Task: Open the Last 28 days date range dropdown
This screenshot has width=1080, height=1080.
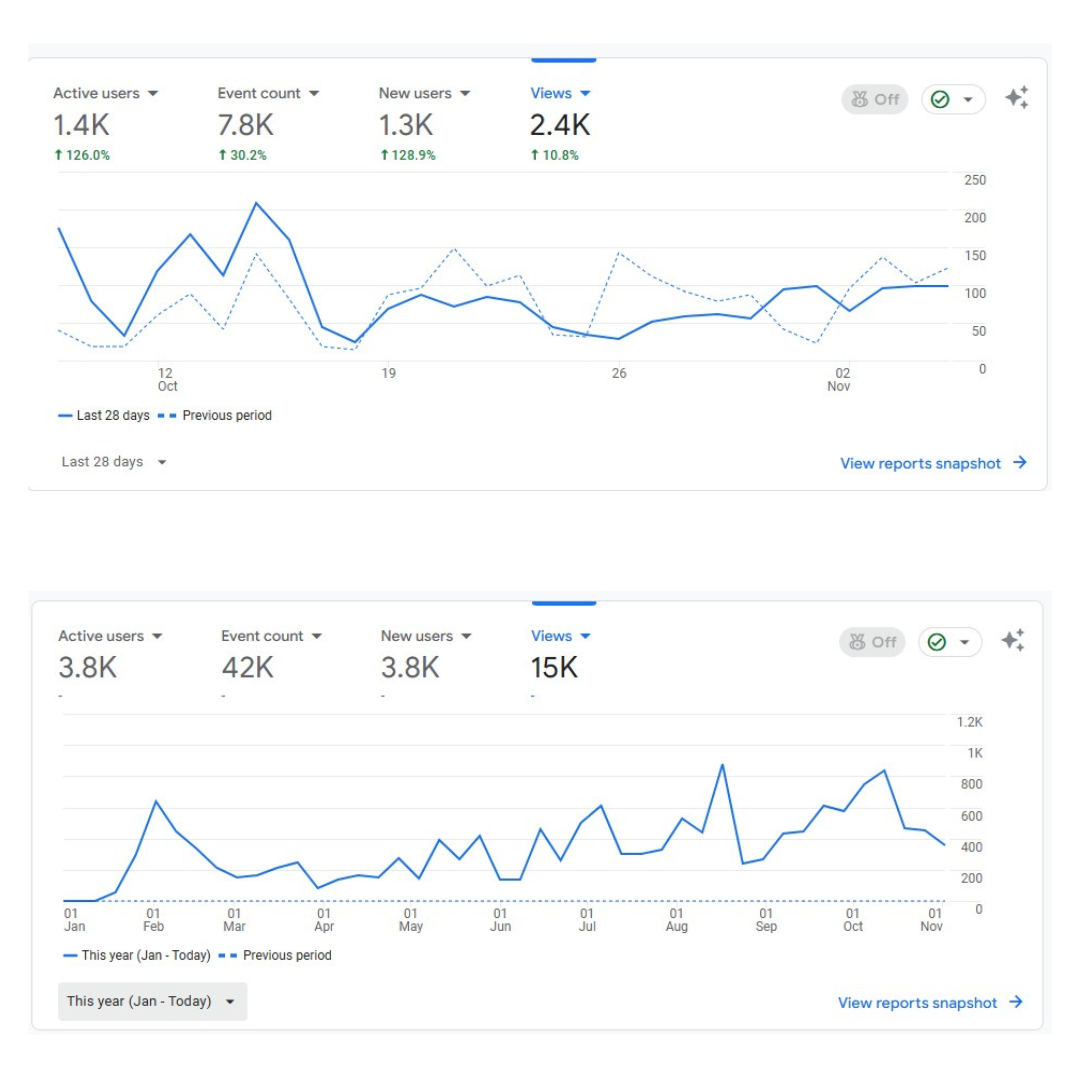Action: (114, 462)
